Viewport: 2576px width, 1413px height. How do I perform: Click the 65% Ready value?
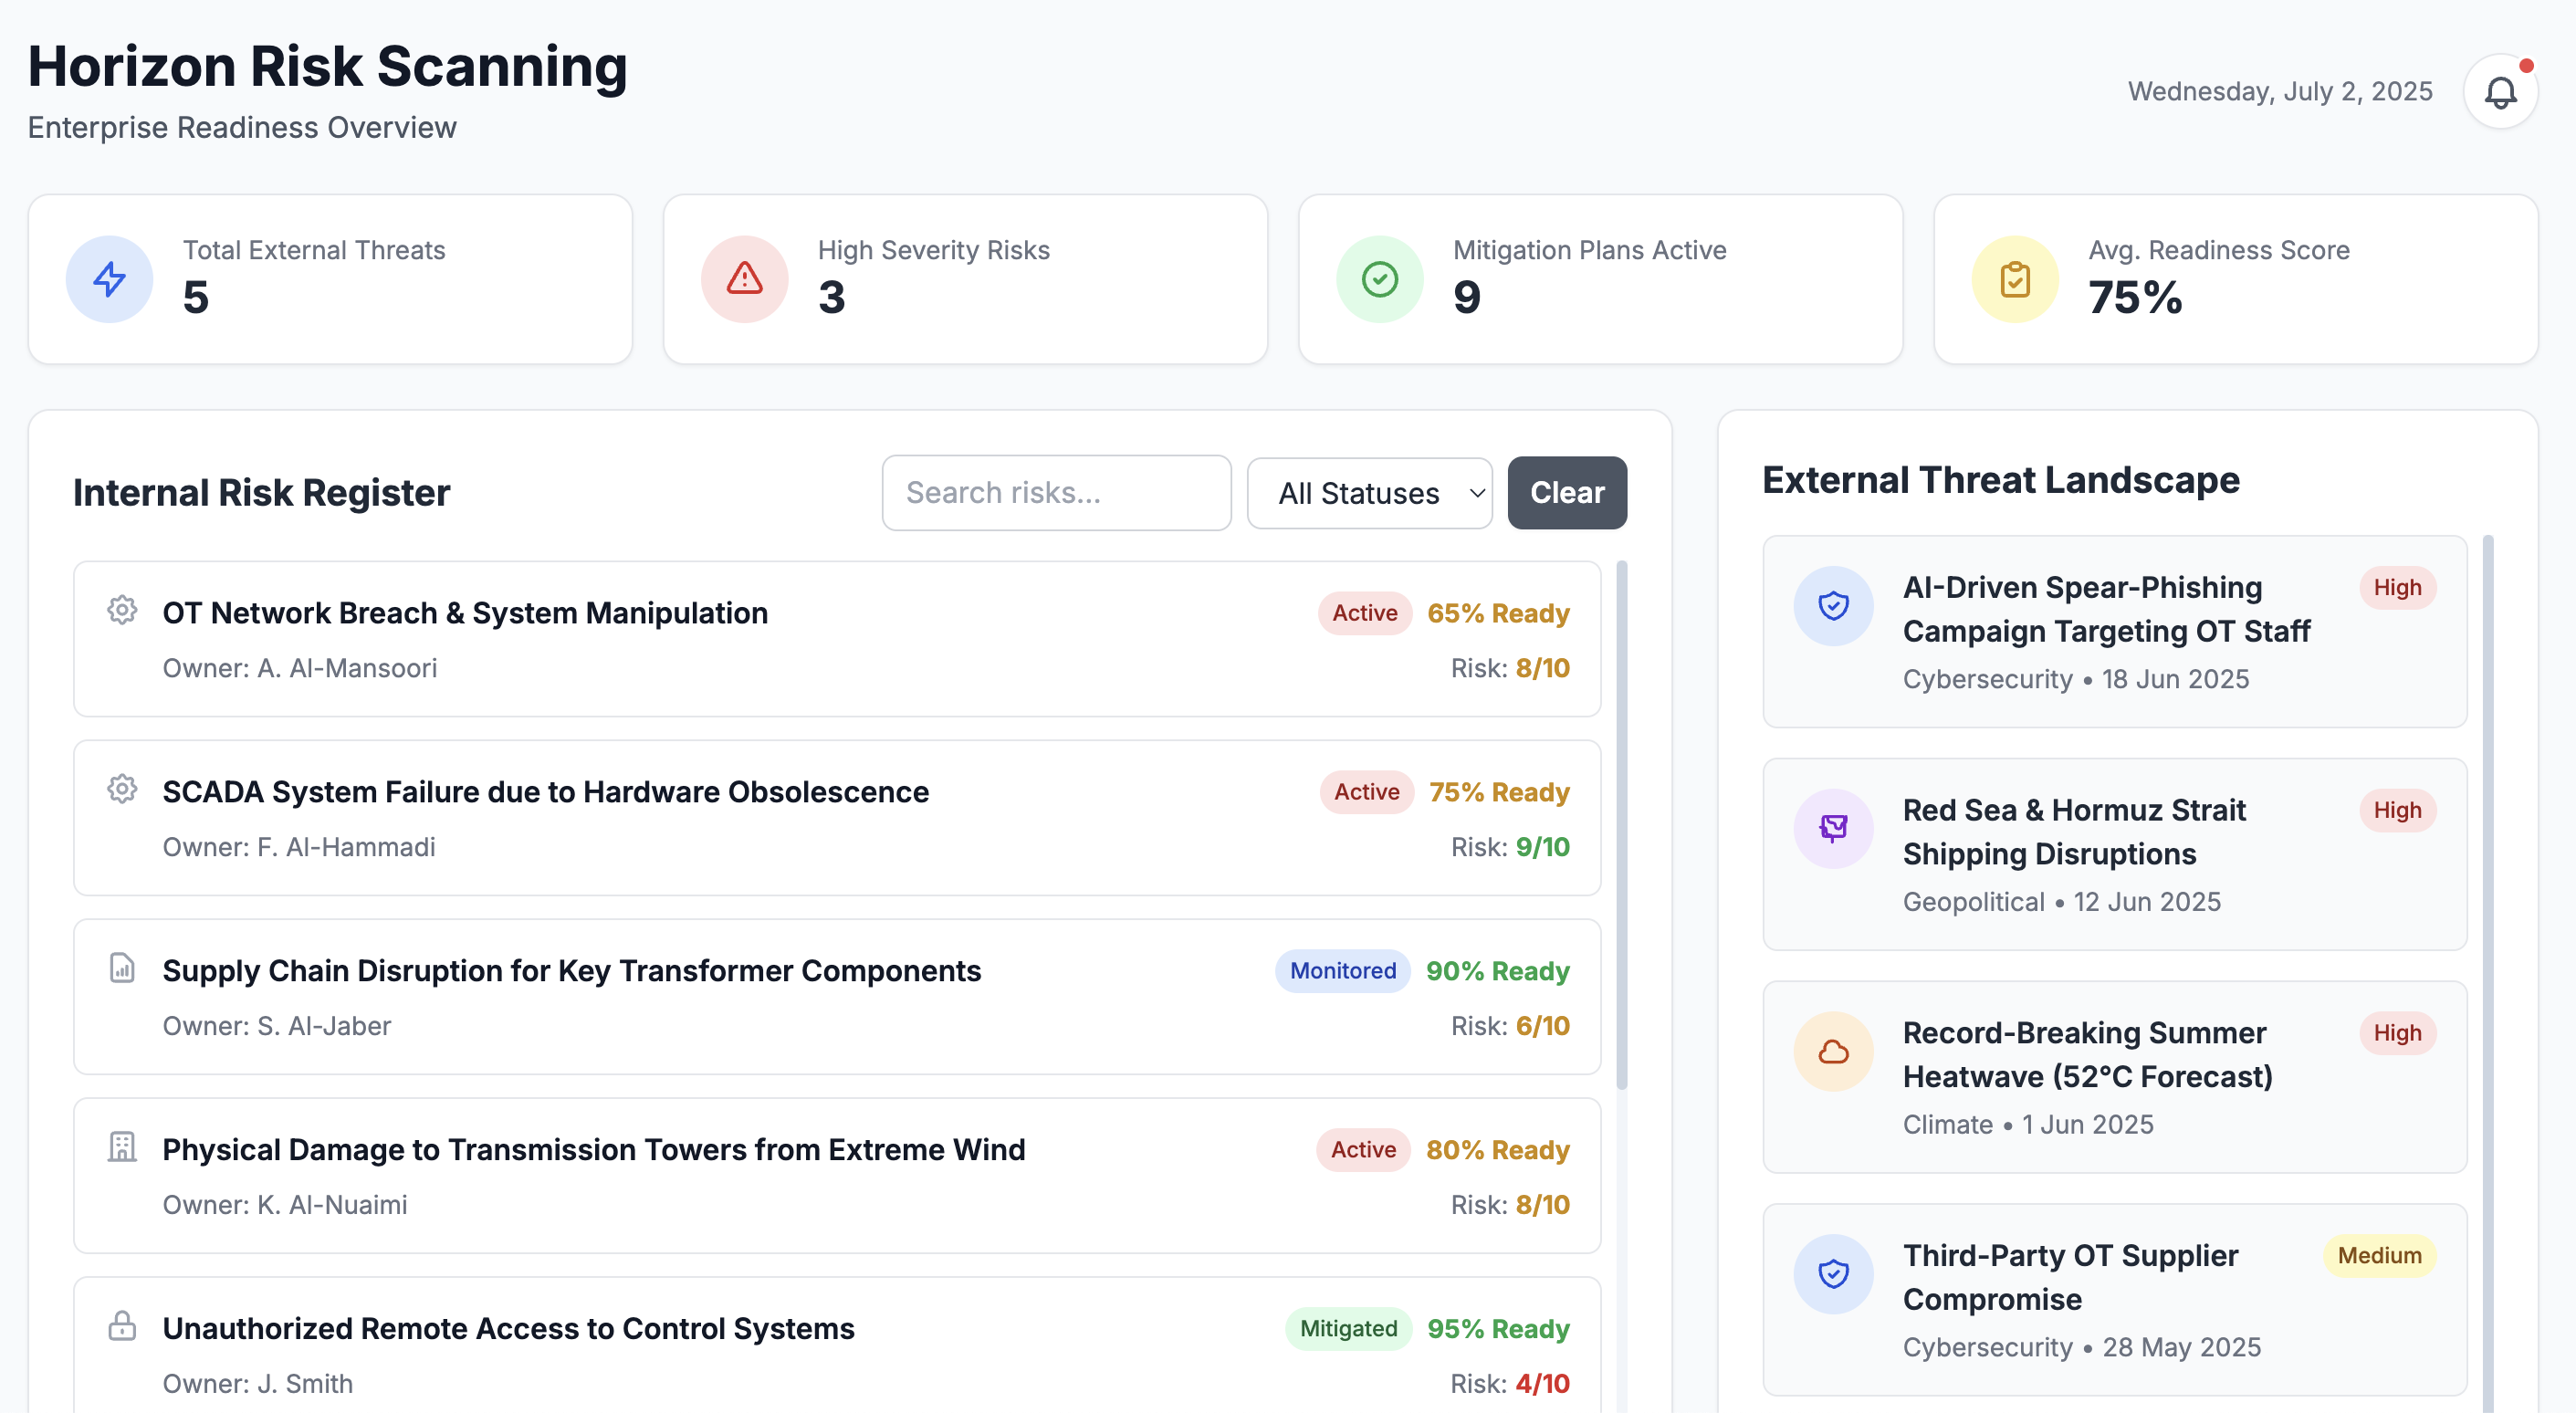pyautogui.click(x=1498, y=613)
